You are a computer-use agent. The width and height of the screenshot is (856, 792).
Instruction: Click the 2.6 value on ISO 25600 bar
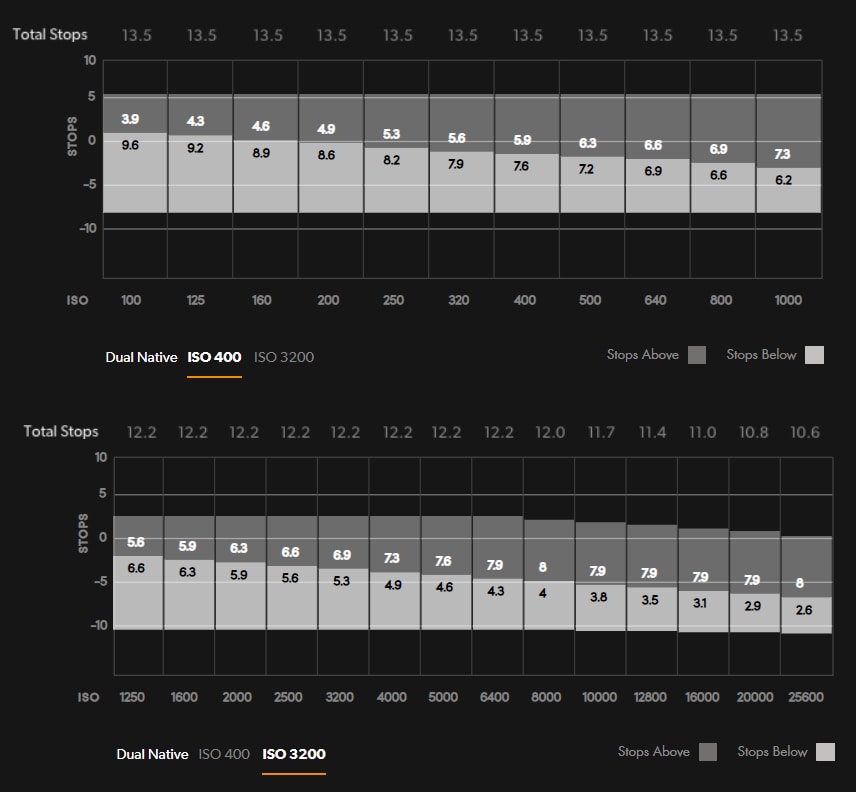pos(805,610)
